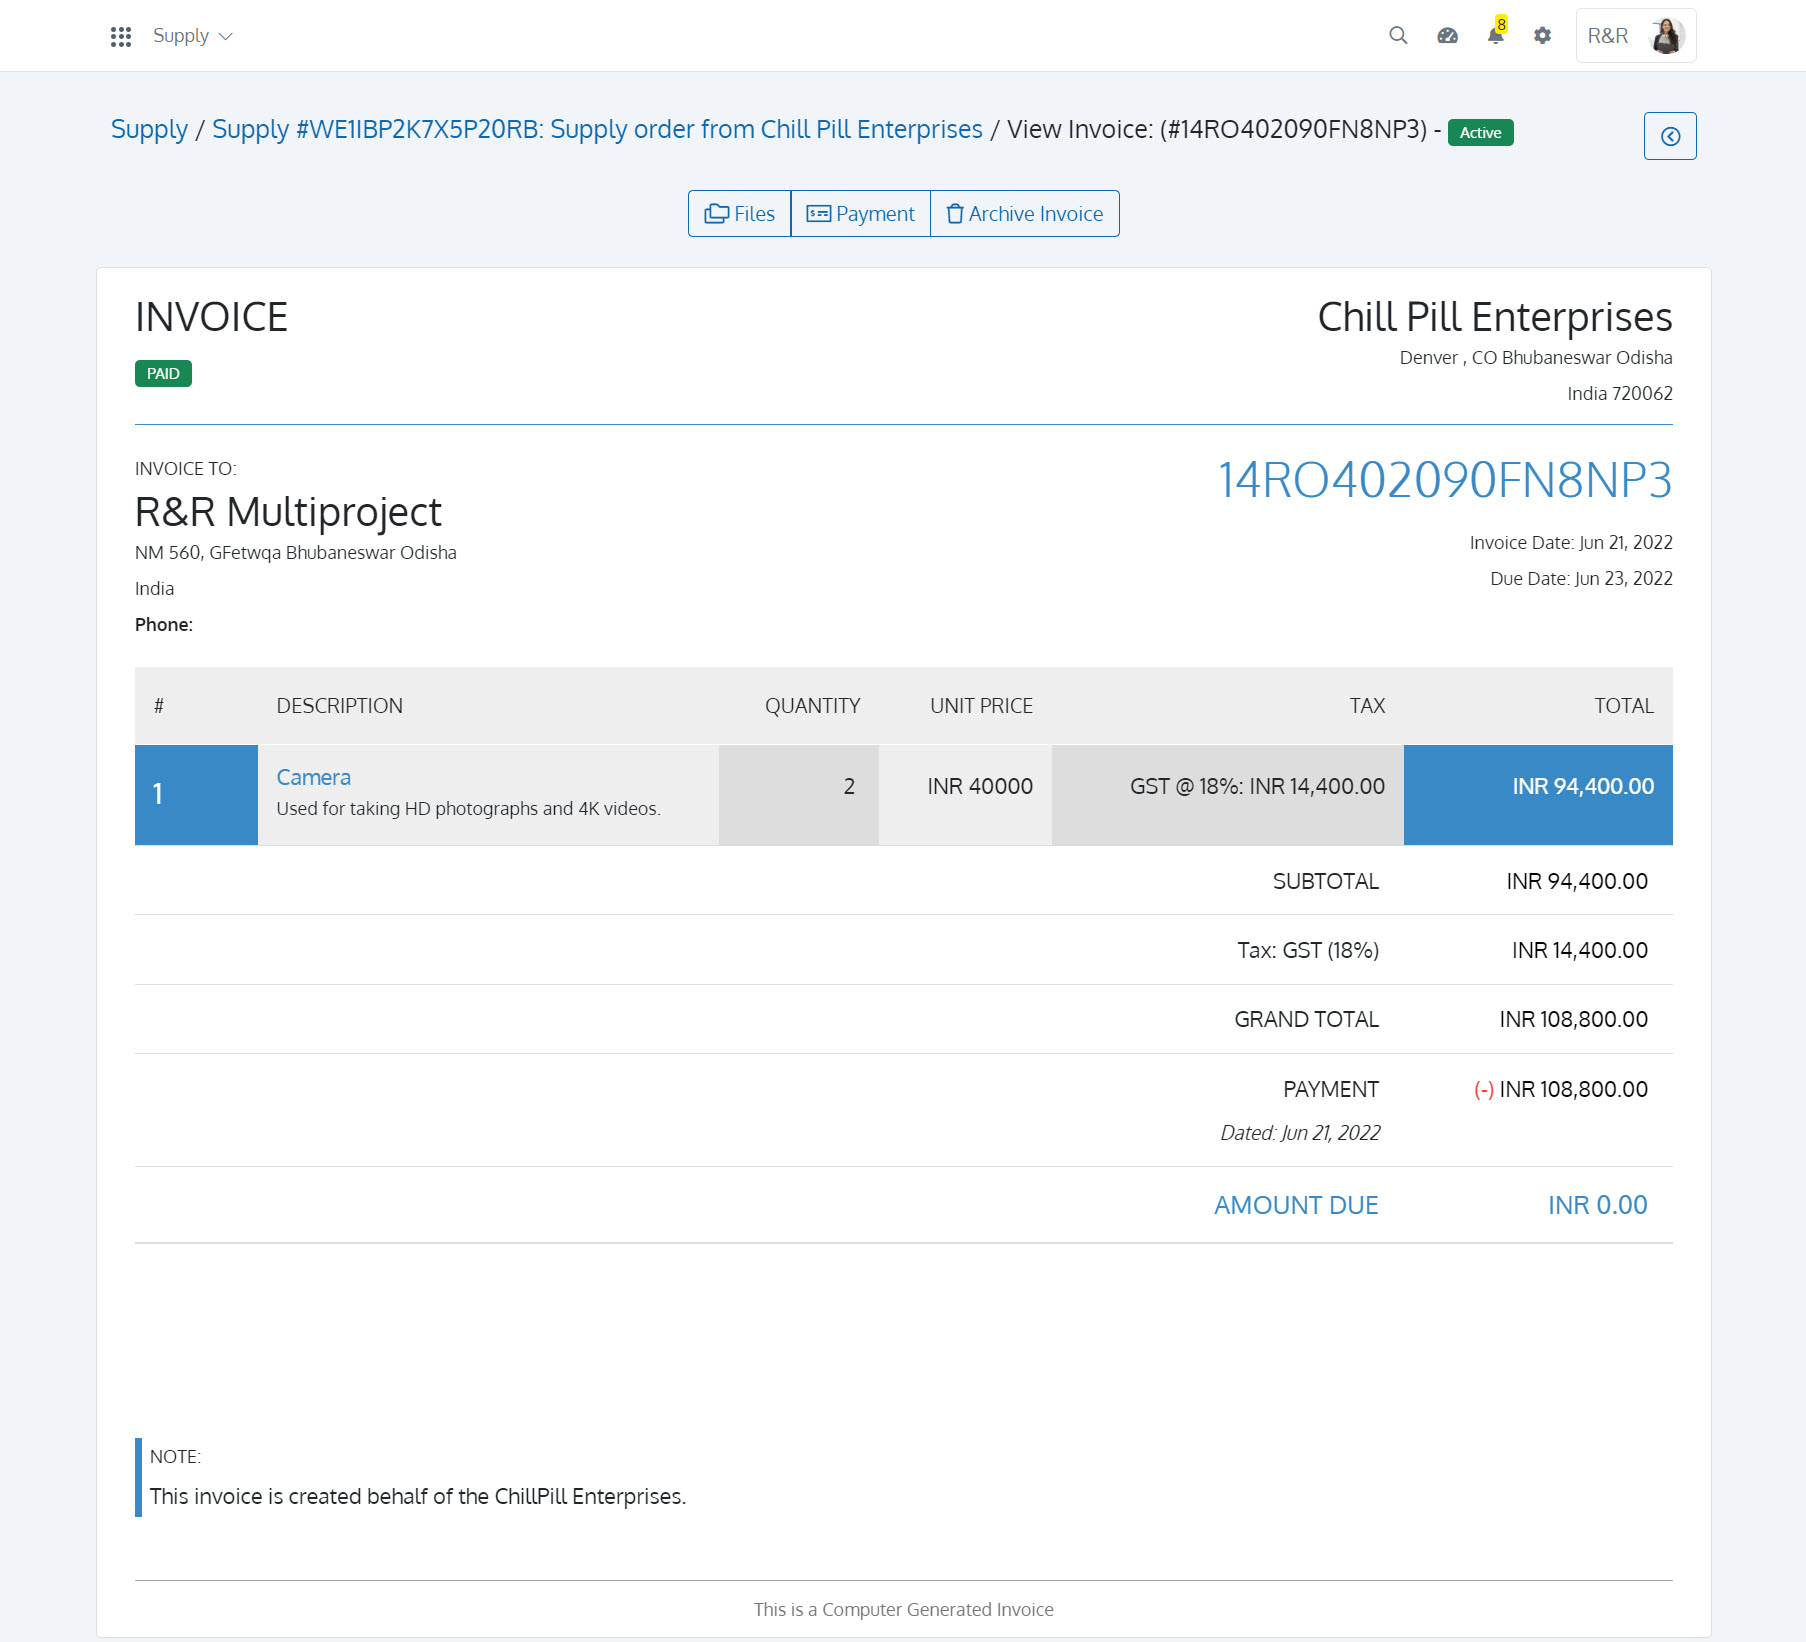Click Invoice Date: Jun 21, 2022
1806x1642 pixels.
point(1571,542)
